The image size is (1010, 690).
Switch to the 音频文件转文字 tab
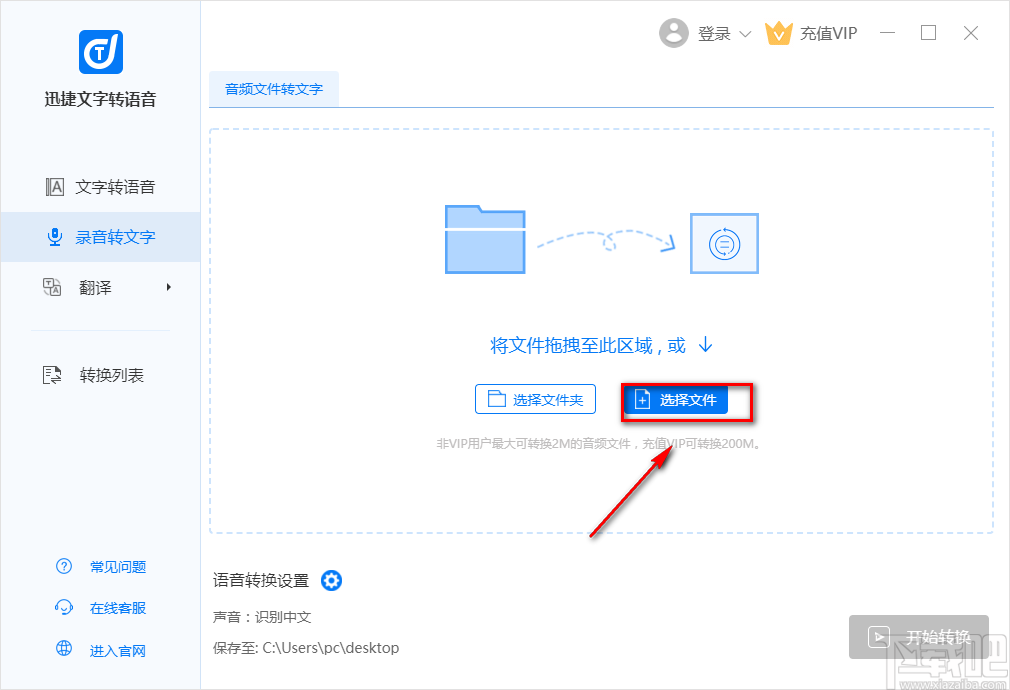tap(273, 89)
